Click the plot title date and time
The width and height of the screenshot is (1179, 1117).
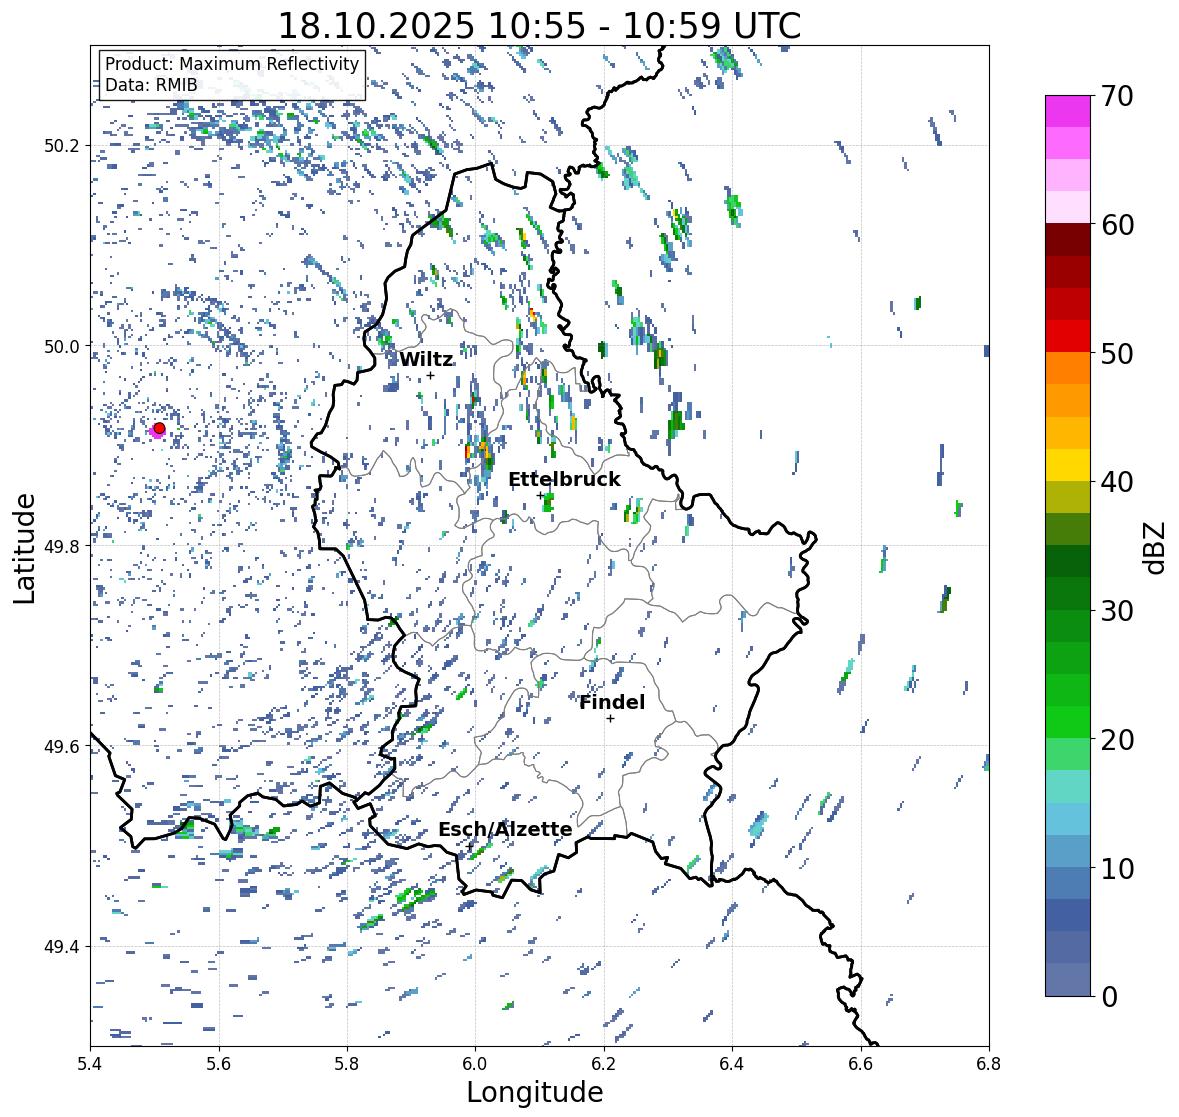540,26
